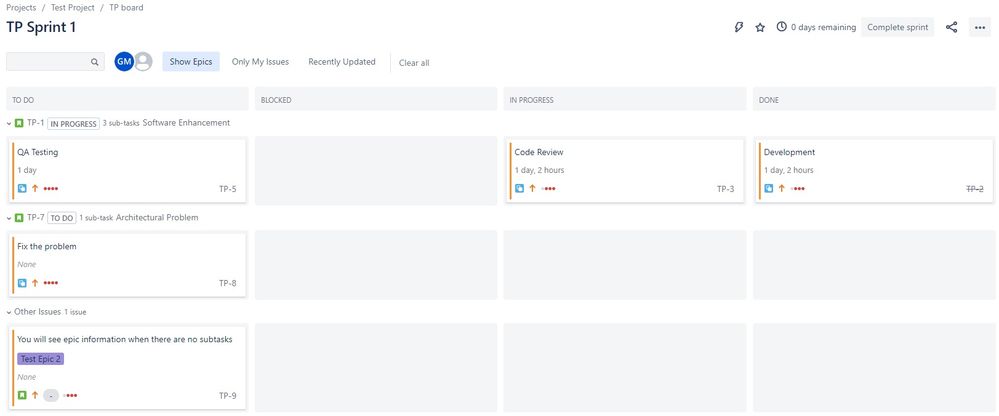
Task: Open the Development card
Action: [x=874, y=170]
